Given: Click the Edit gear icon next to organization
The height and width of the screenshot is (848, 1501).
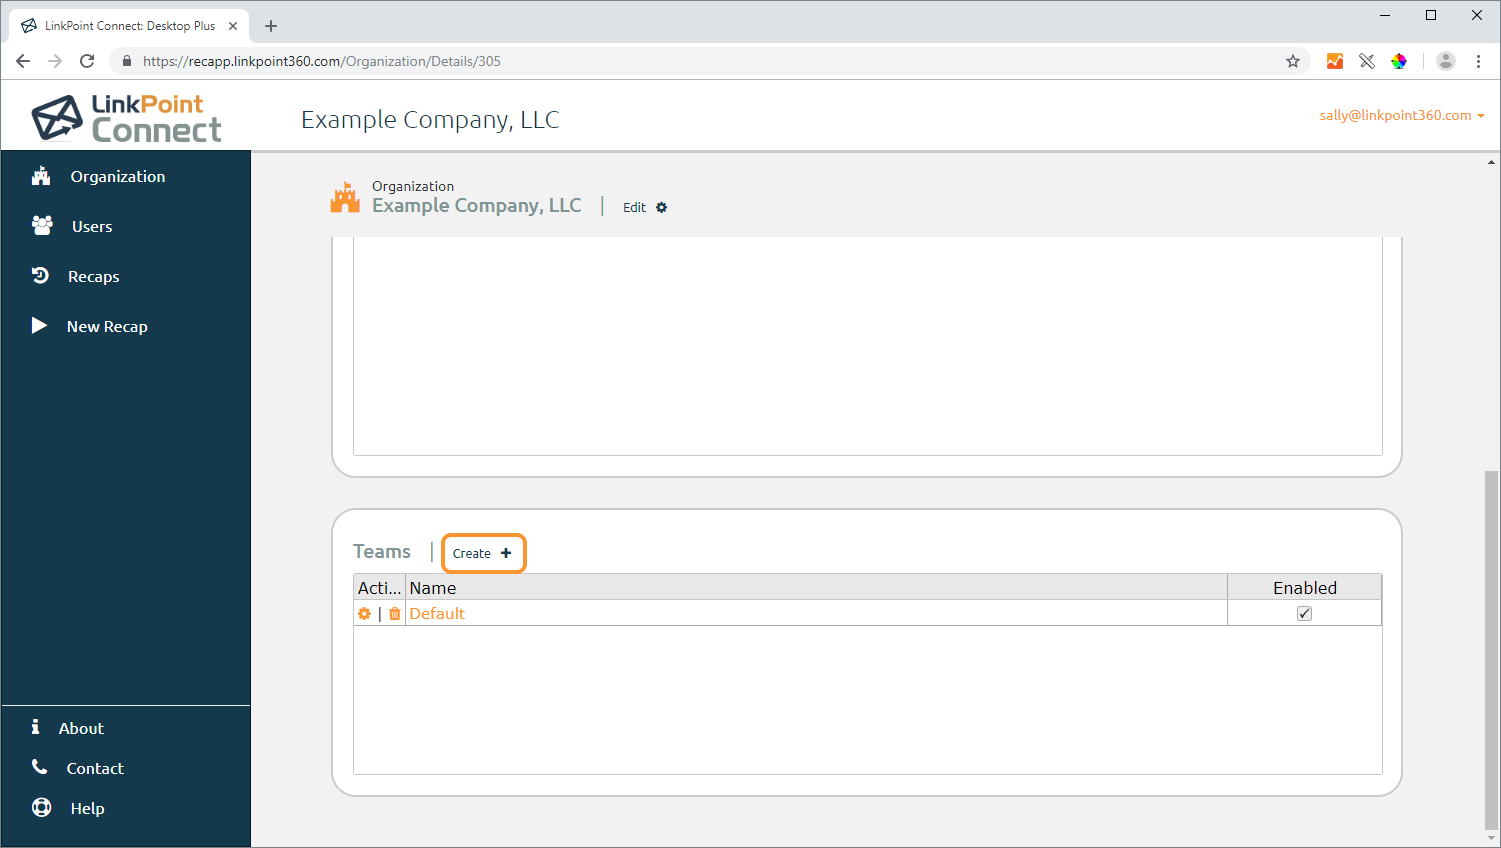Looking at the screenshot, I should (661, 207).
